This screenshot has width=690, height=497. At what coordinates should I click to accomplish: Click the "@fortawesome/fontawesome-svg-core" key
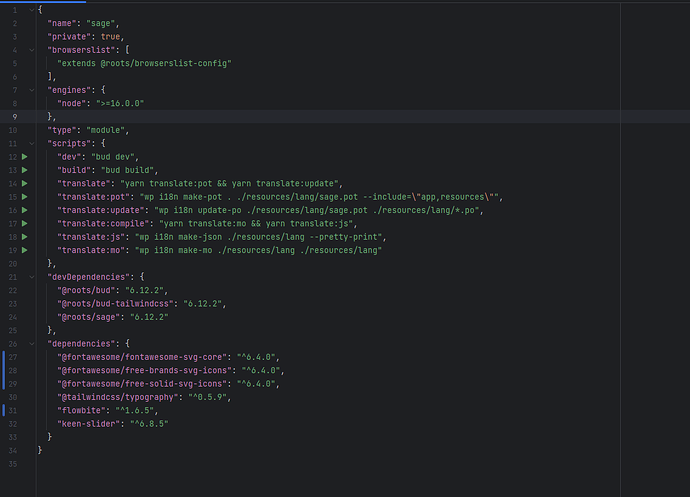[x=142, y=357]
